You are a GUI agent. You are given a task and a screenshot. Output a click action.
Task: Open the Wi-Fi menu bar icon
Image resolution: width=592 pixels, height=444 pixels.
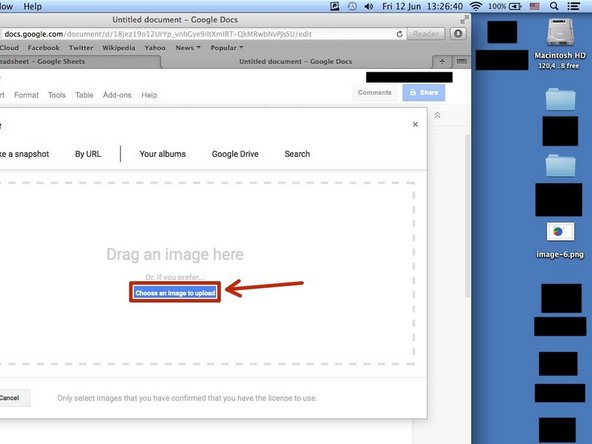click(x=476, y=6)
